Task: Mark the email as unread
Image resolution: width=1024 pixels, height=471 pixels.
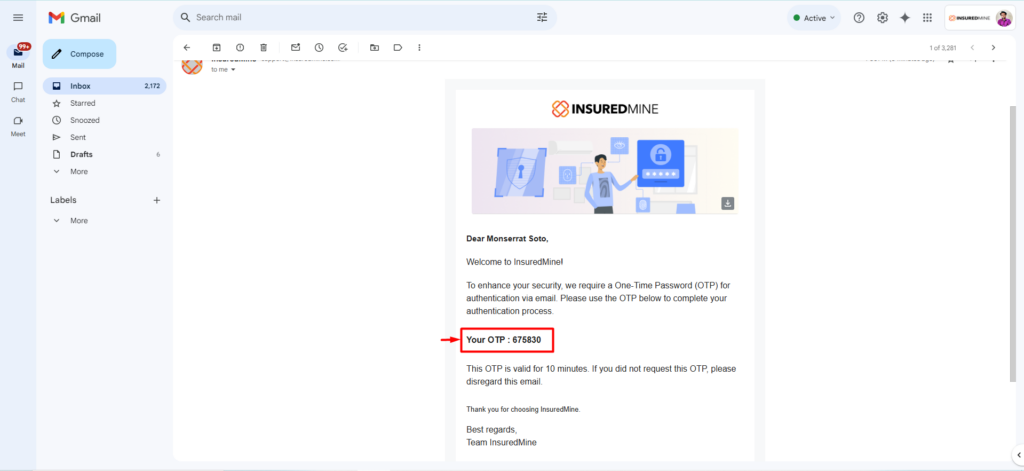Action: pyautogui.click(x=295, y=48)
